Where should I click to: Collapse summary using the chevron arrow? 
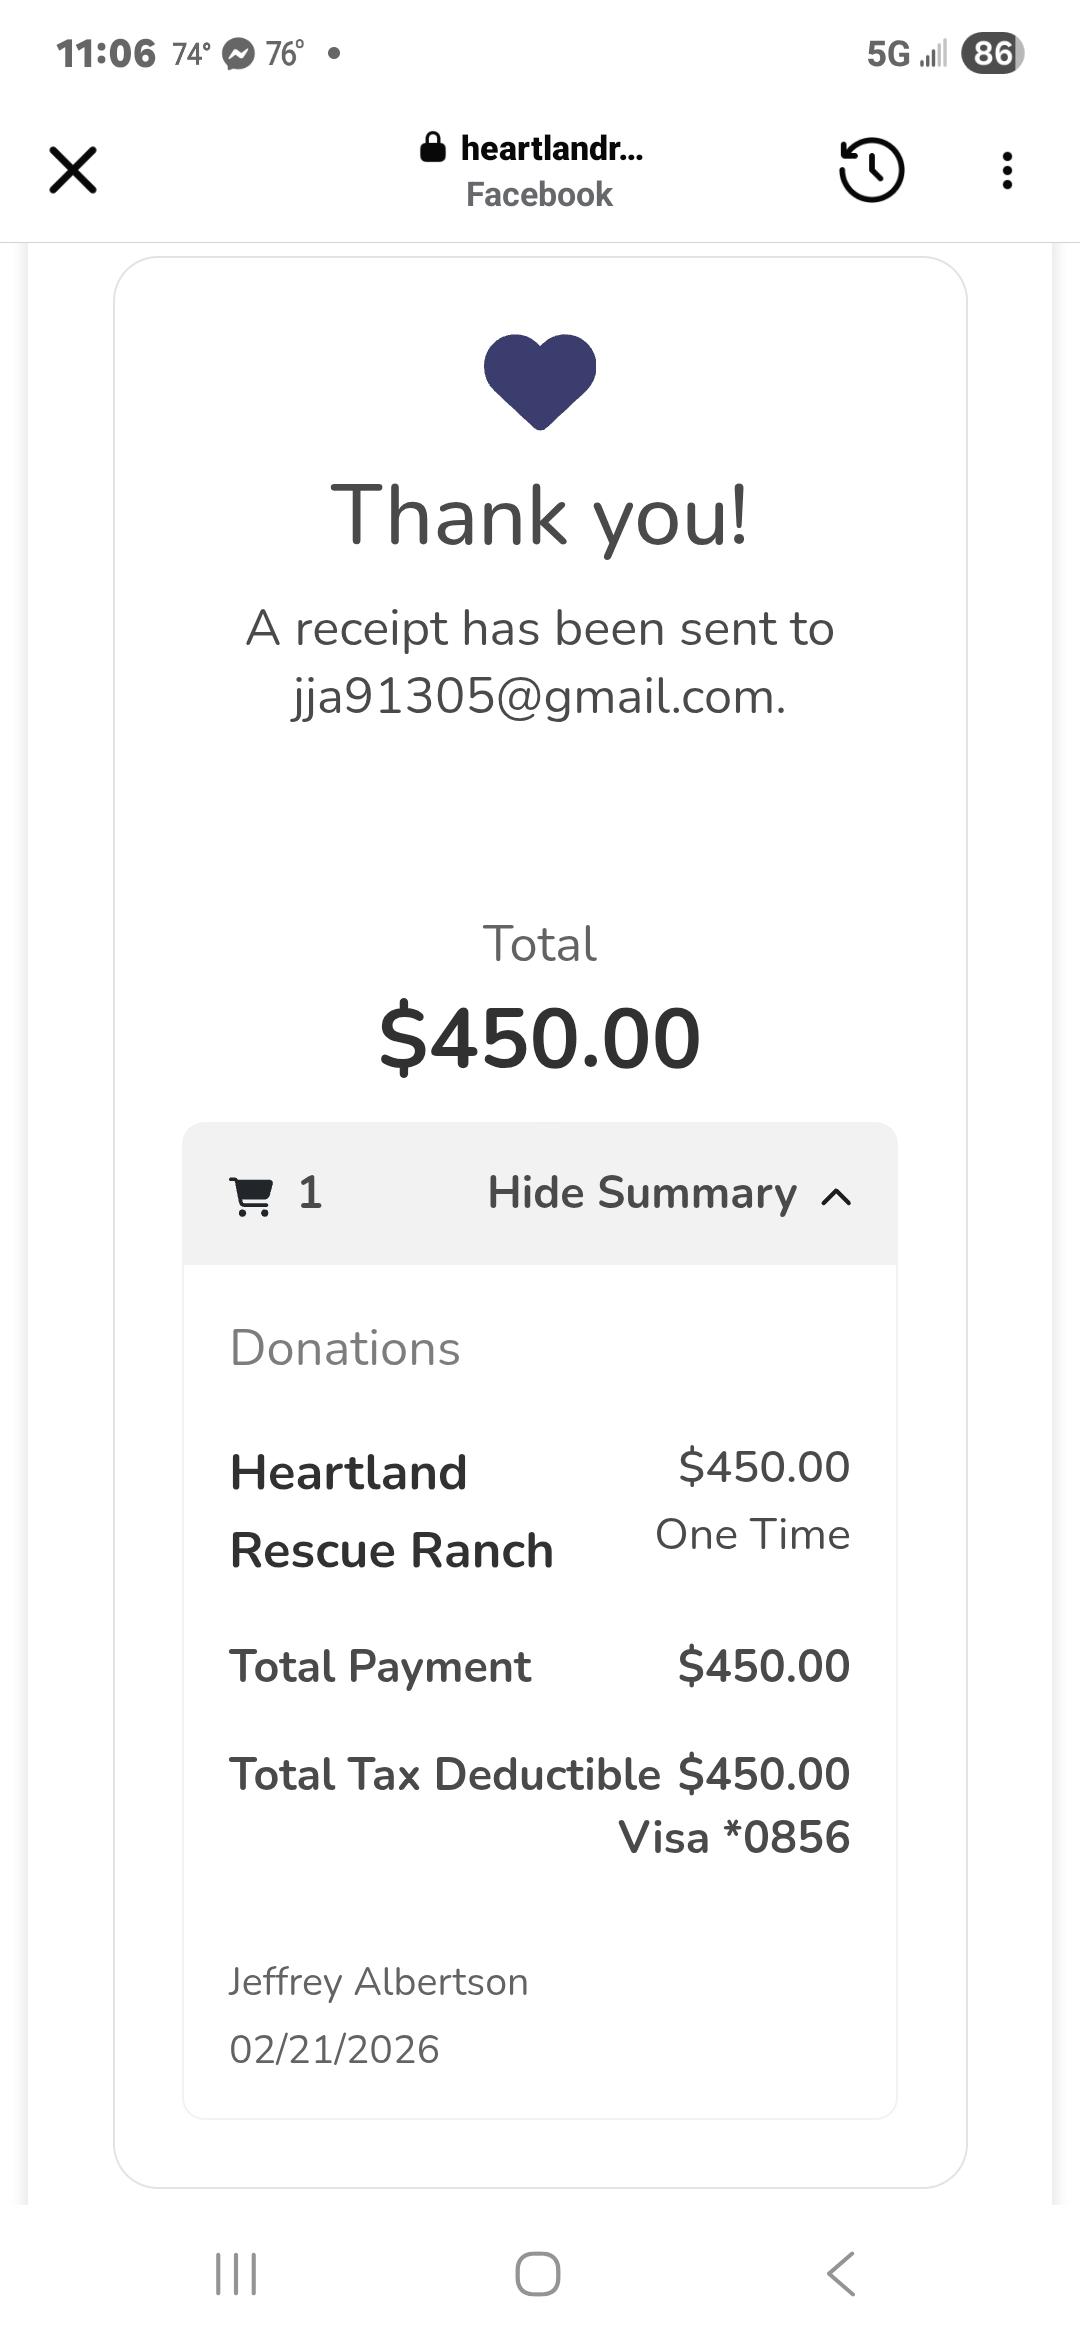(x=836, y=1196)
